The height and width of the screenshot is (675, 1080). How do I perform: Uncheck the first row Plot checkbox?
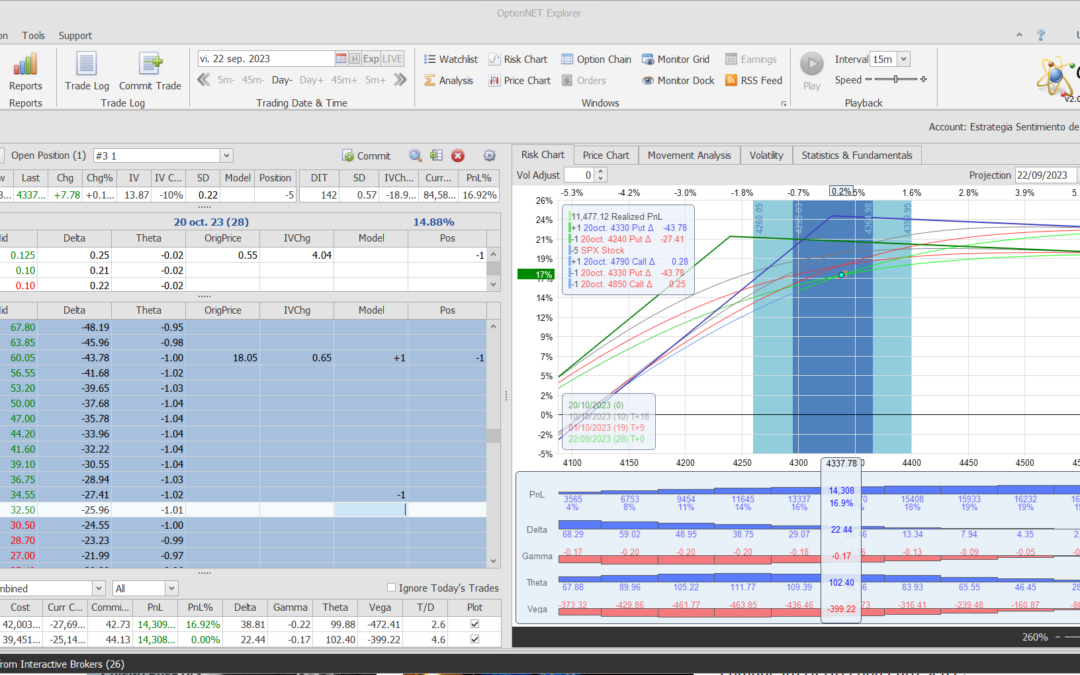[x=473, y=626]
